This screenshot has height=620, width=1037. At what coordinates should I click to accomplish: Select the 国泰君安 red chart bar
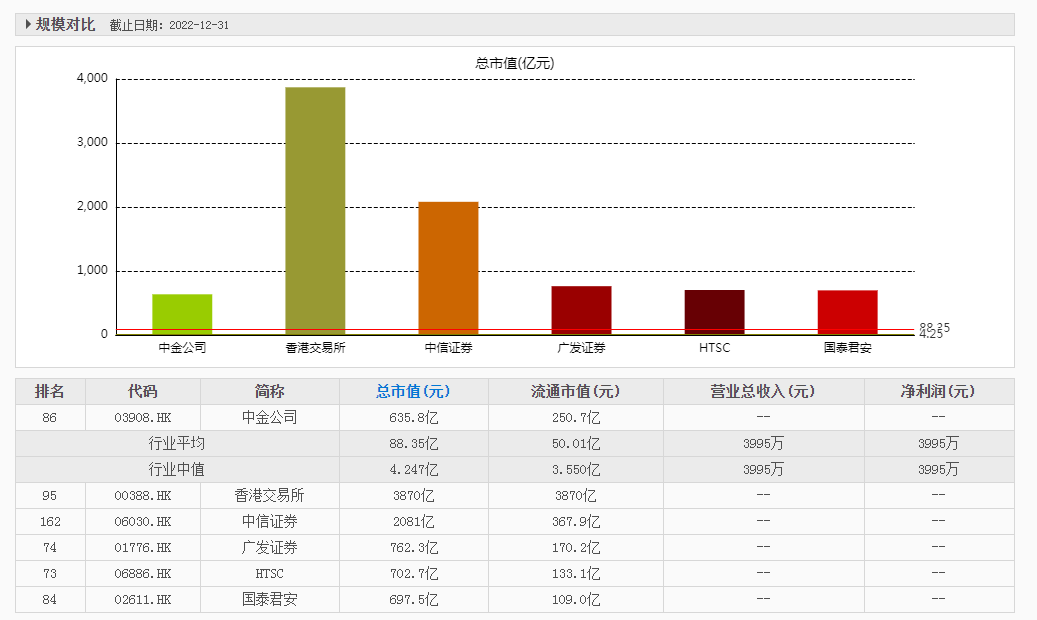click(848, 312)
